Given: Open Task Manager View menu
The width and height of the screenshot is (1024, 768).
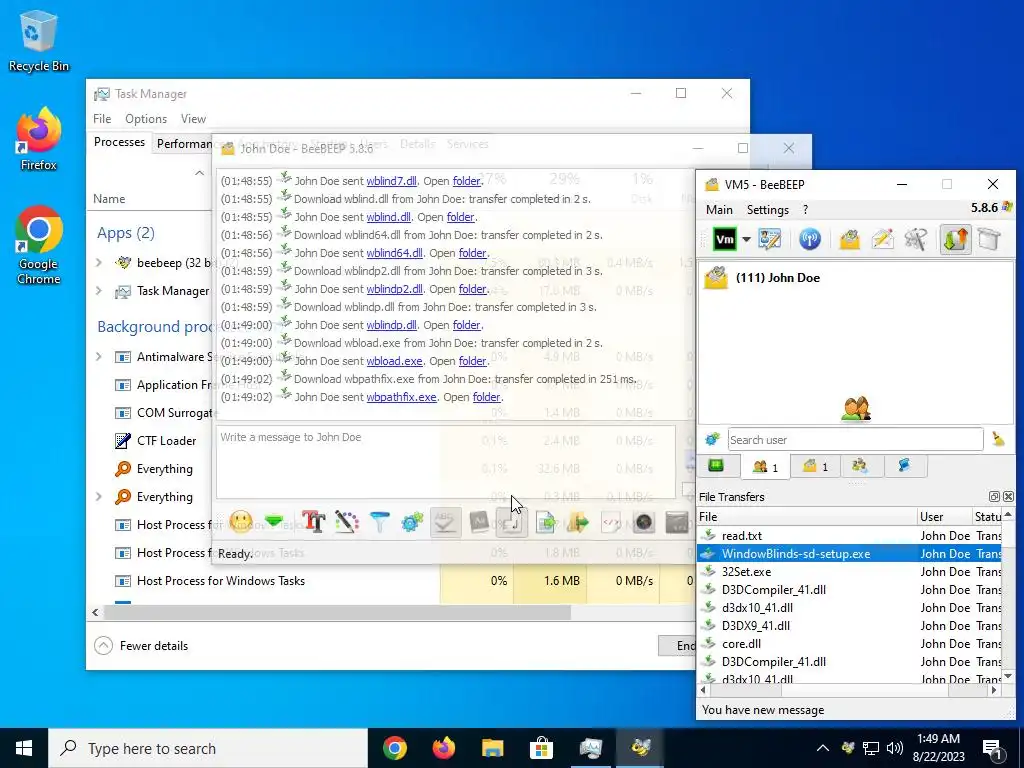Looking at the screenshot, I should point(193,119).
